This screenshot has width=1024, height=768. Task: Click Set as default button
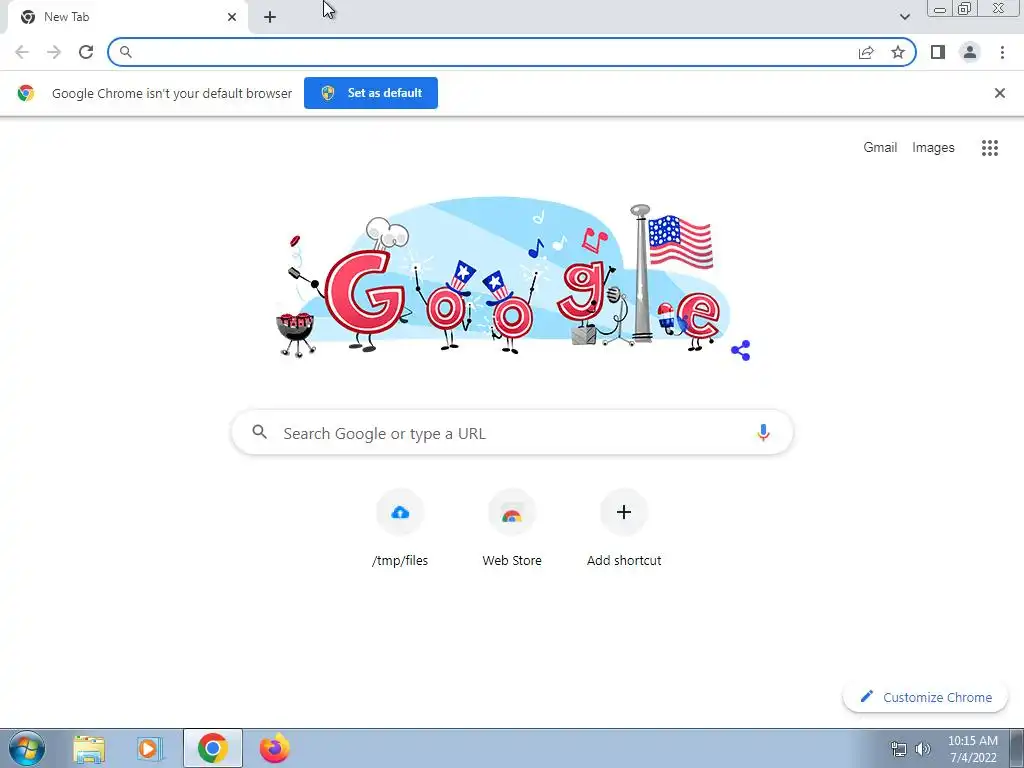(371, 93)
